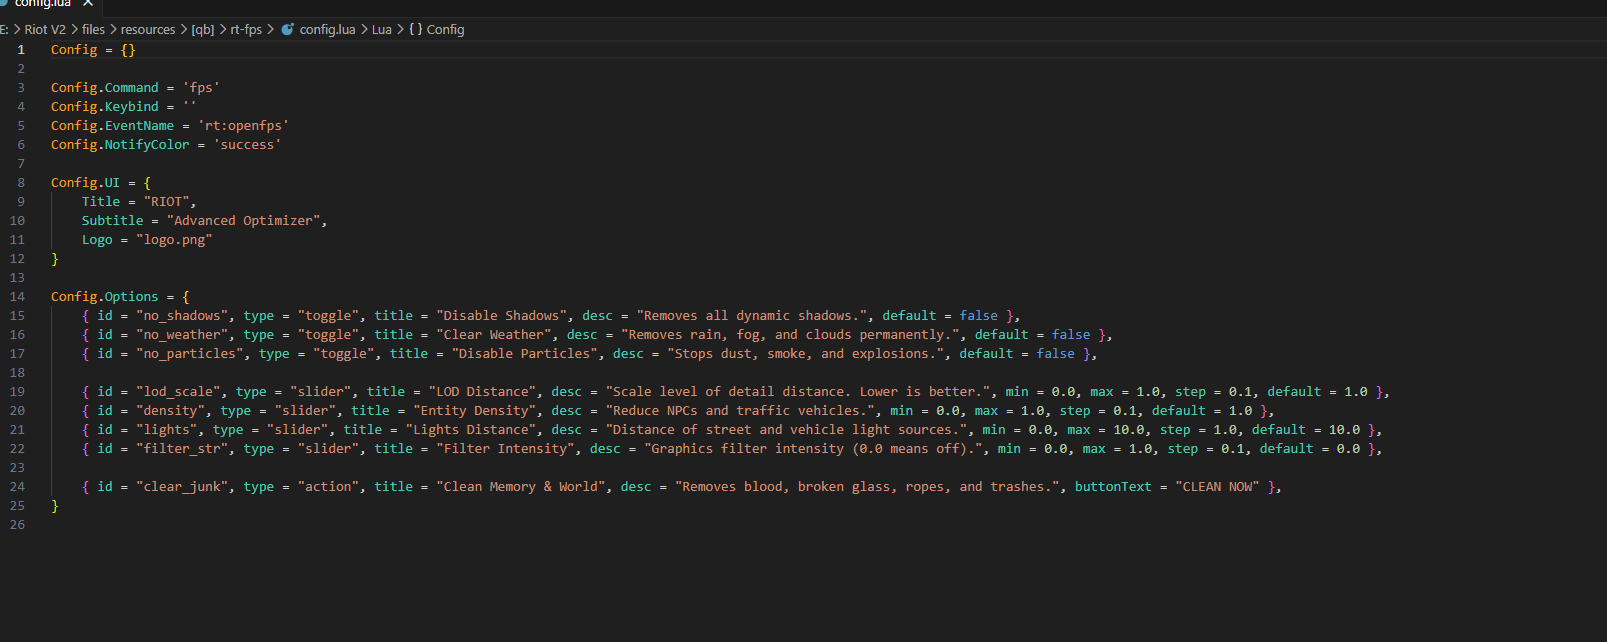Viewport: 1607px width, 642px height.
Task: Click the fold gutter beside Config.Options line
Action: pyautogui.click(x=38, y=297)
